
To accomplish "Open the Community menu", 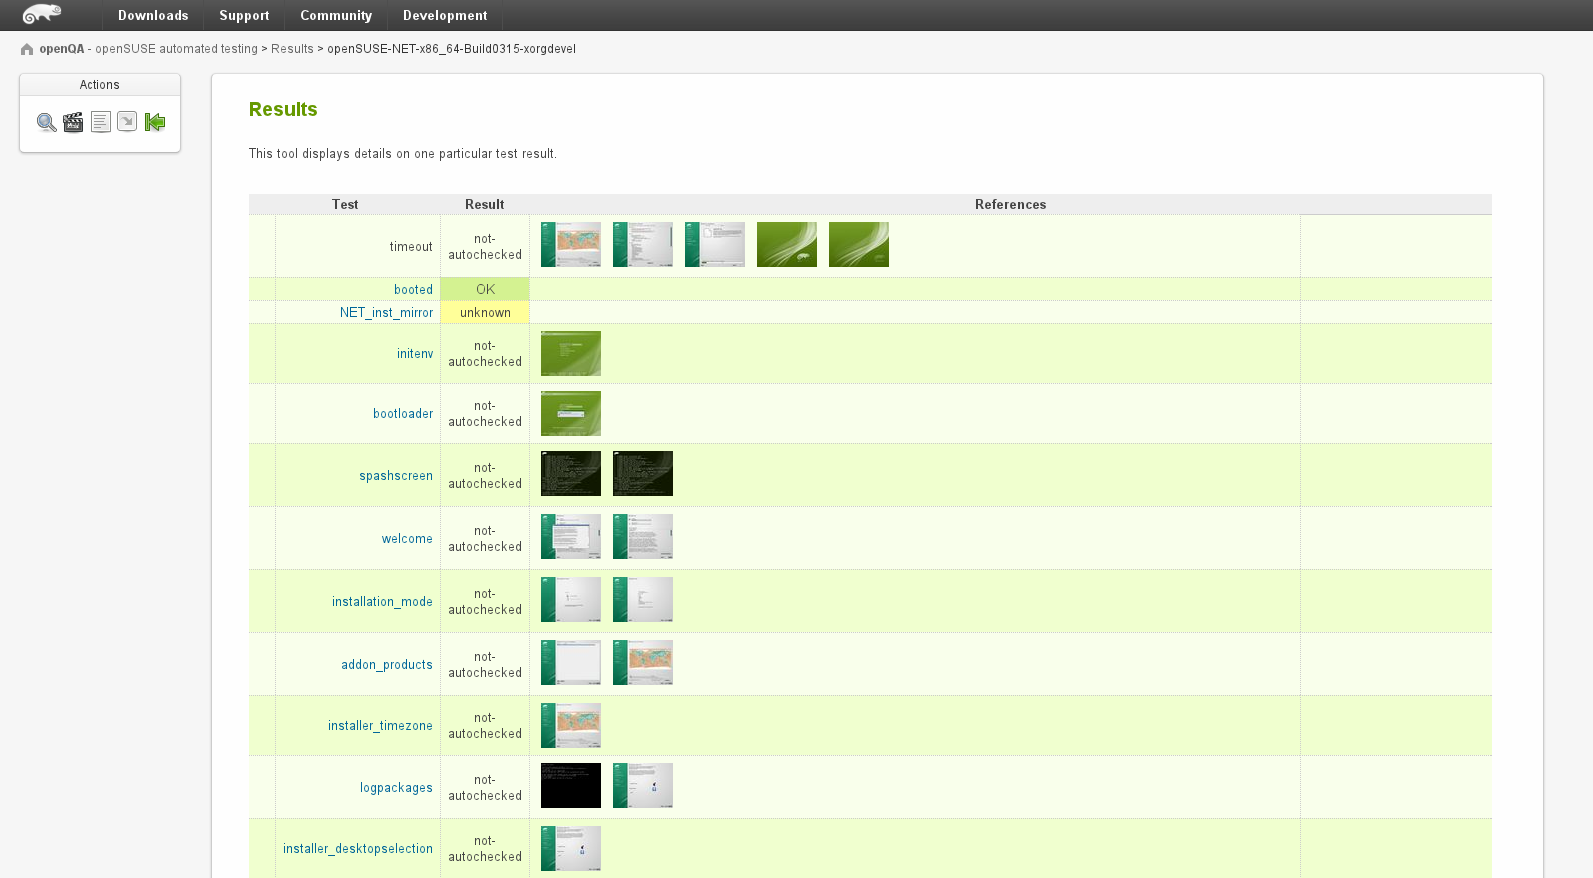I will pyautogui.click(x=336, y=15).
